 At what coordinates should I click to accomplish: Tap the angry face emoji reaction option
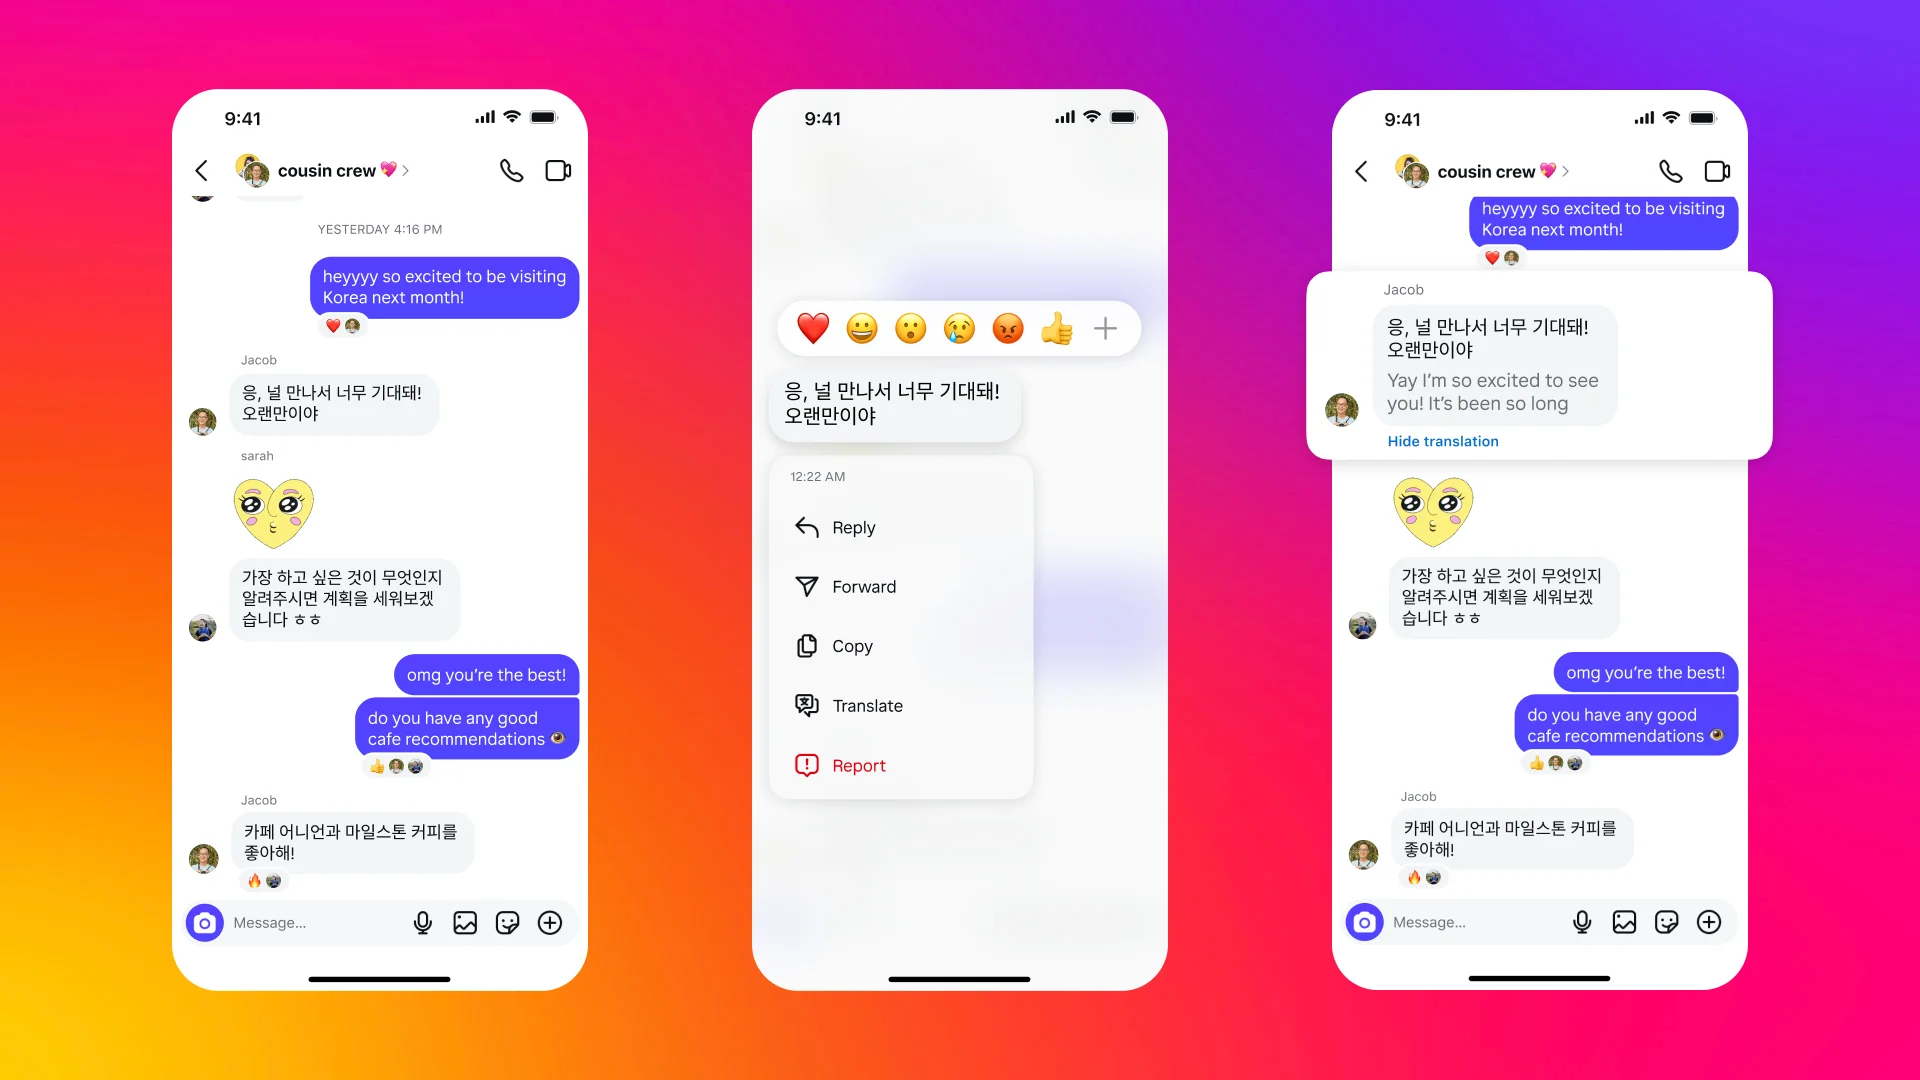click(1005, 328)
